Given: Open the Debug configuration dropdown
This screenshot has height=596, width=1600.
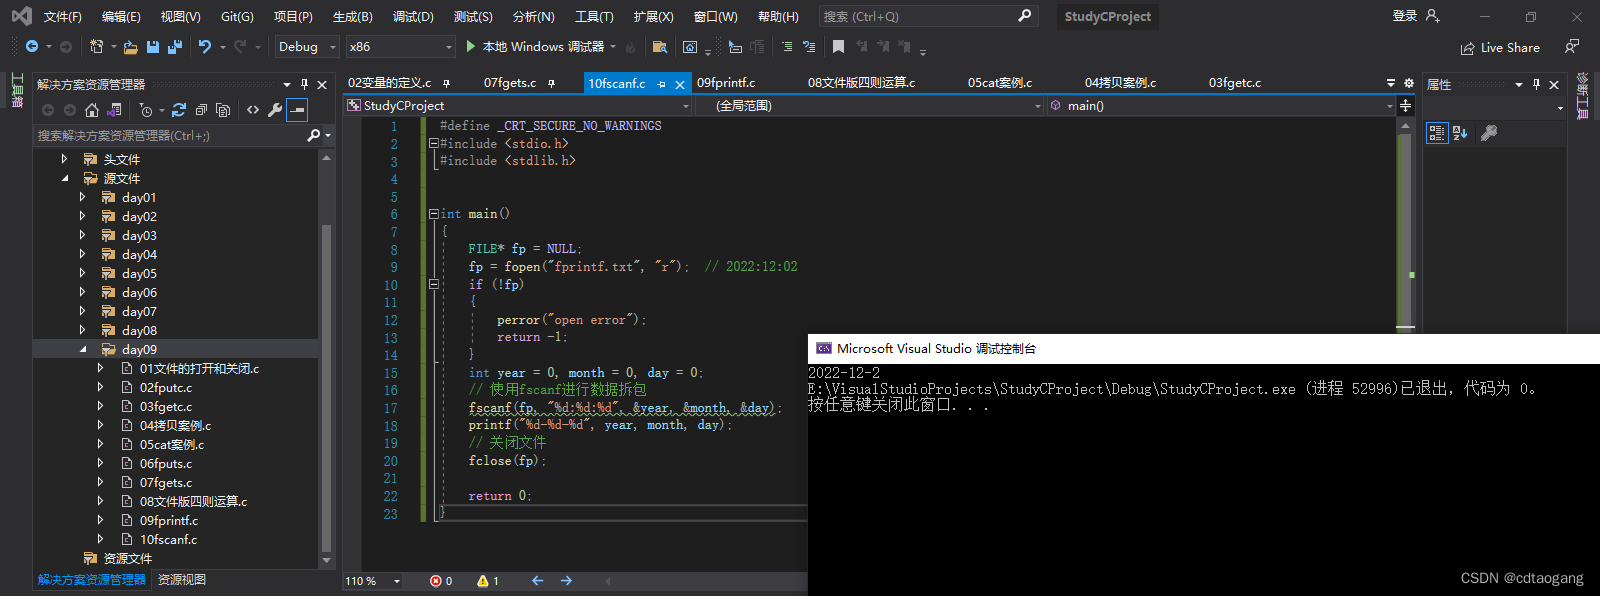Looking at the screenshot, I should pos(307,47).
